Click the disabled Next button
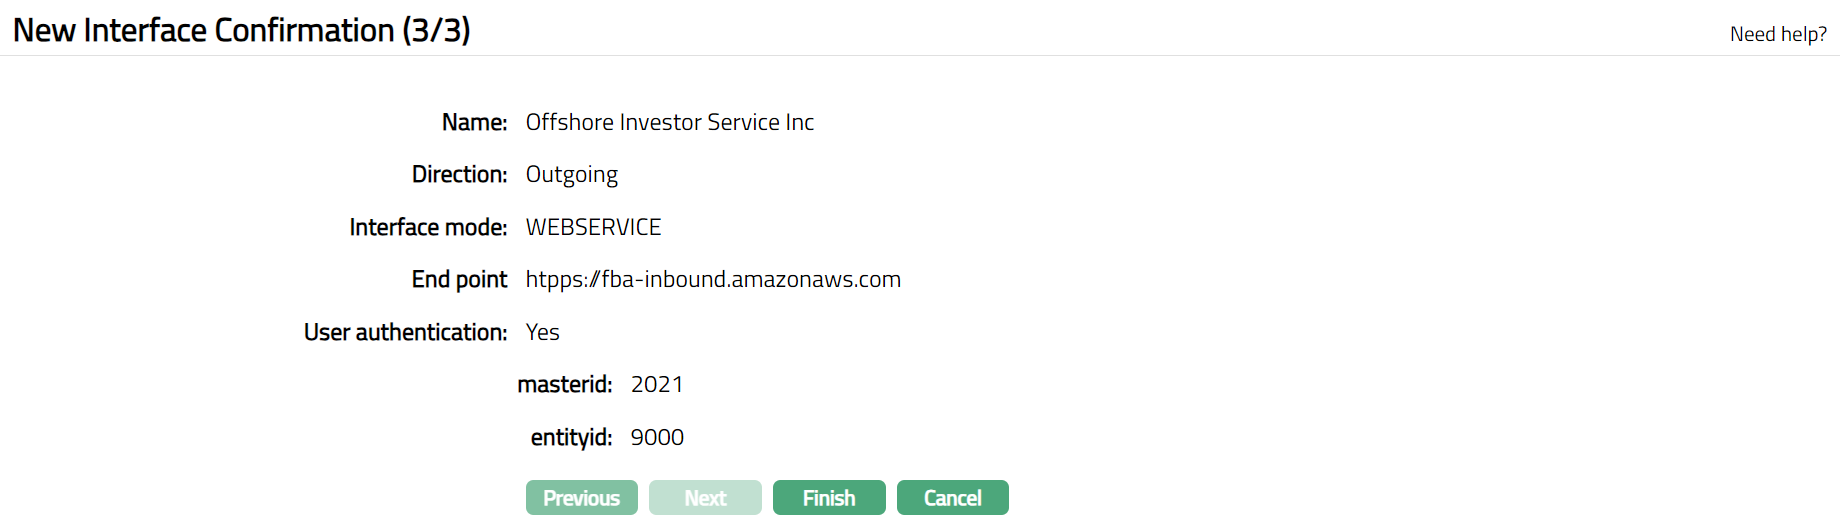This screenshot has height=526, width=1840. [705, 498]
